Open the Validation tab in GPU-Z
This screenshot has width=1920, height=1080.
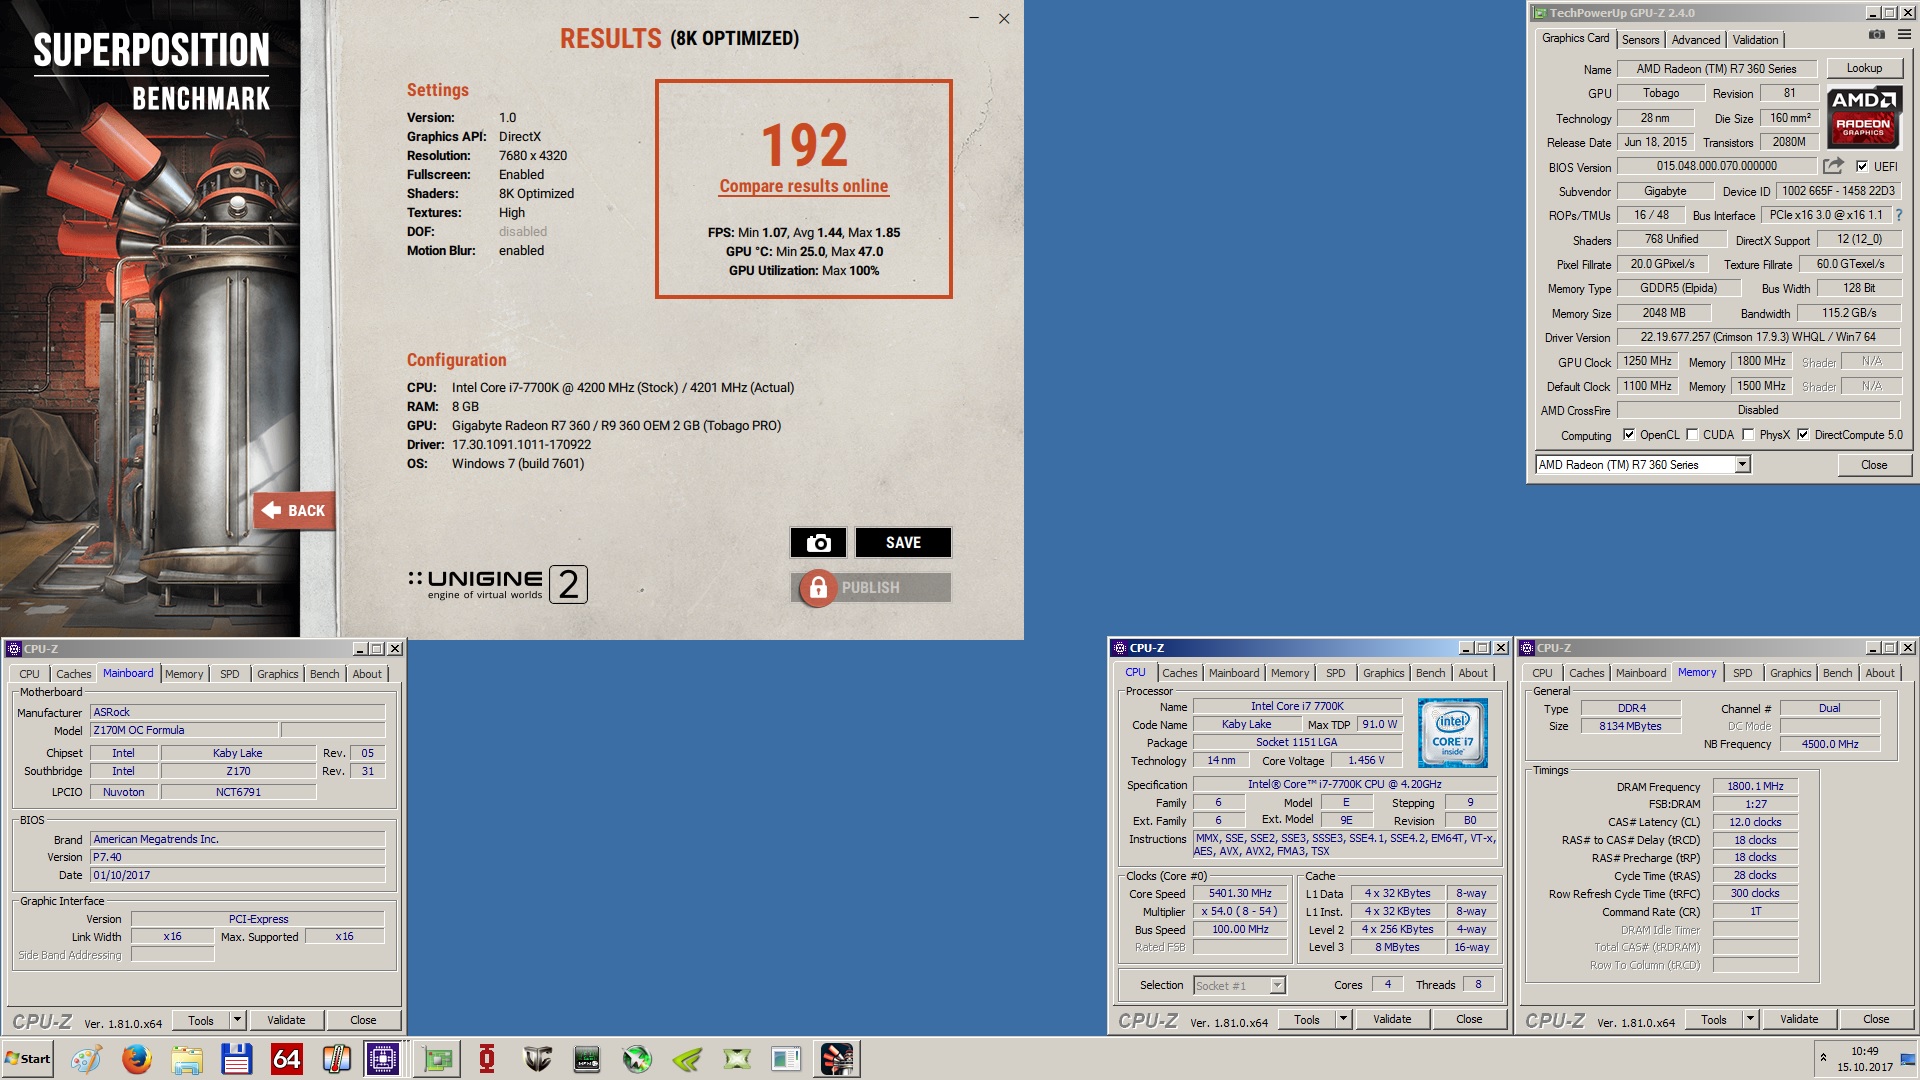point(1755,40)
